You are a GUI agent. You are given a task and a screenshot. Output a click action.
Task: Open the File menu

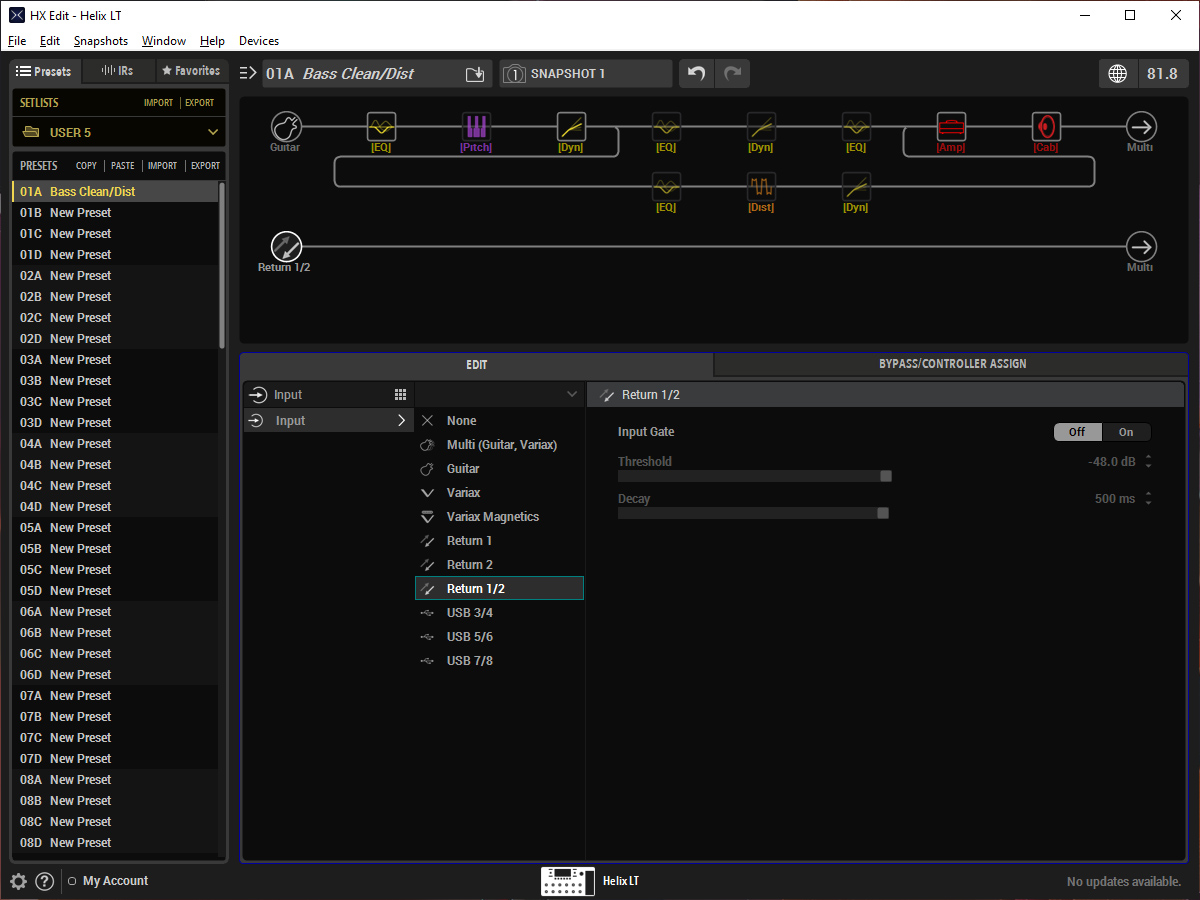click(x=17, y=41)
